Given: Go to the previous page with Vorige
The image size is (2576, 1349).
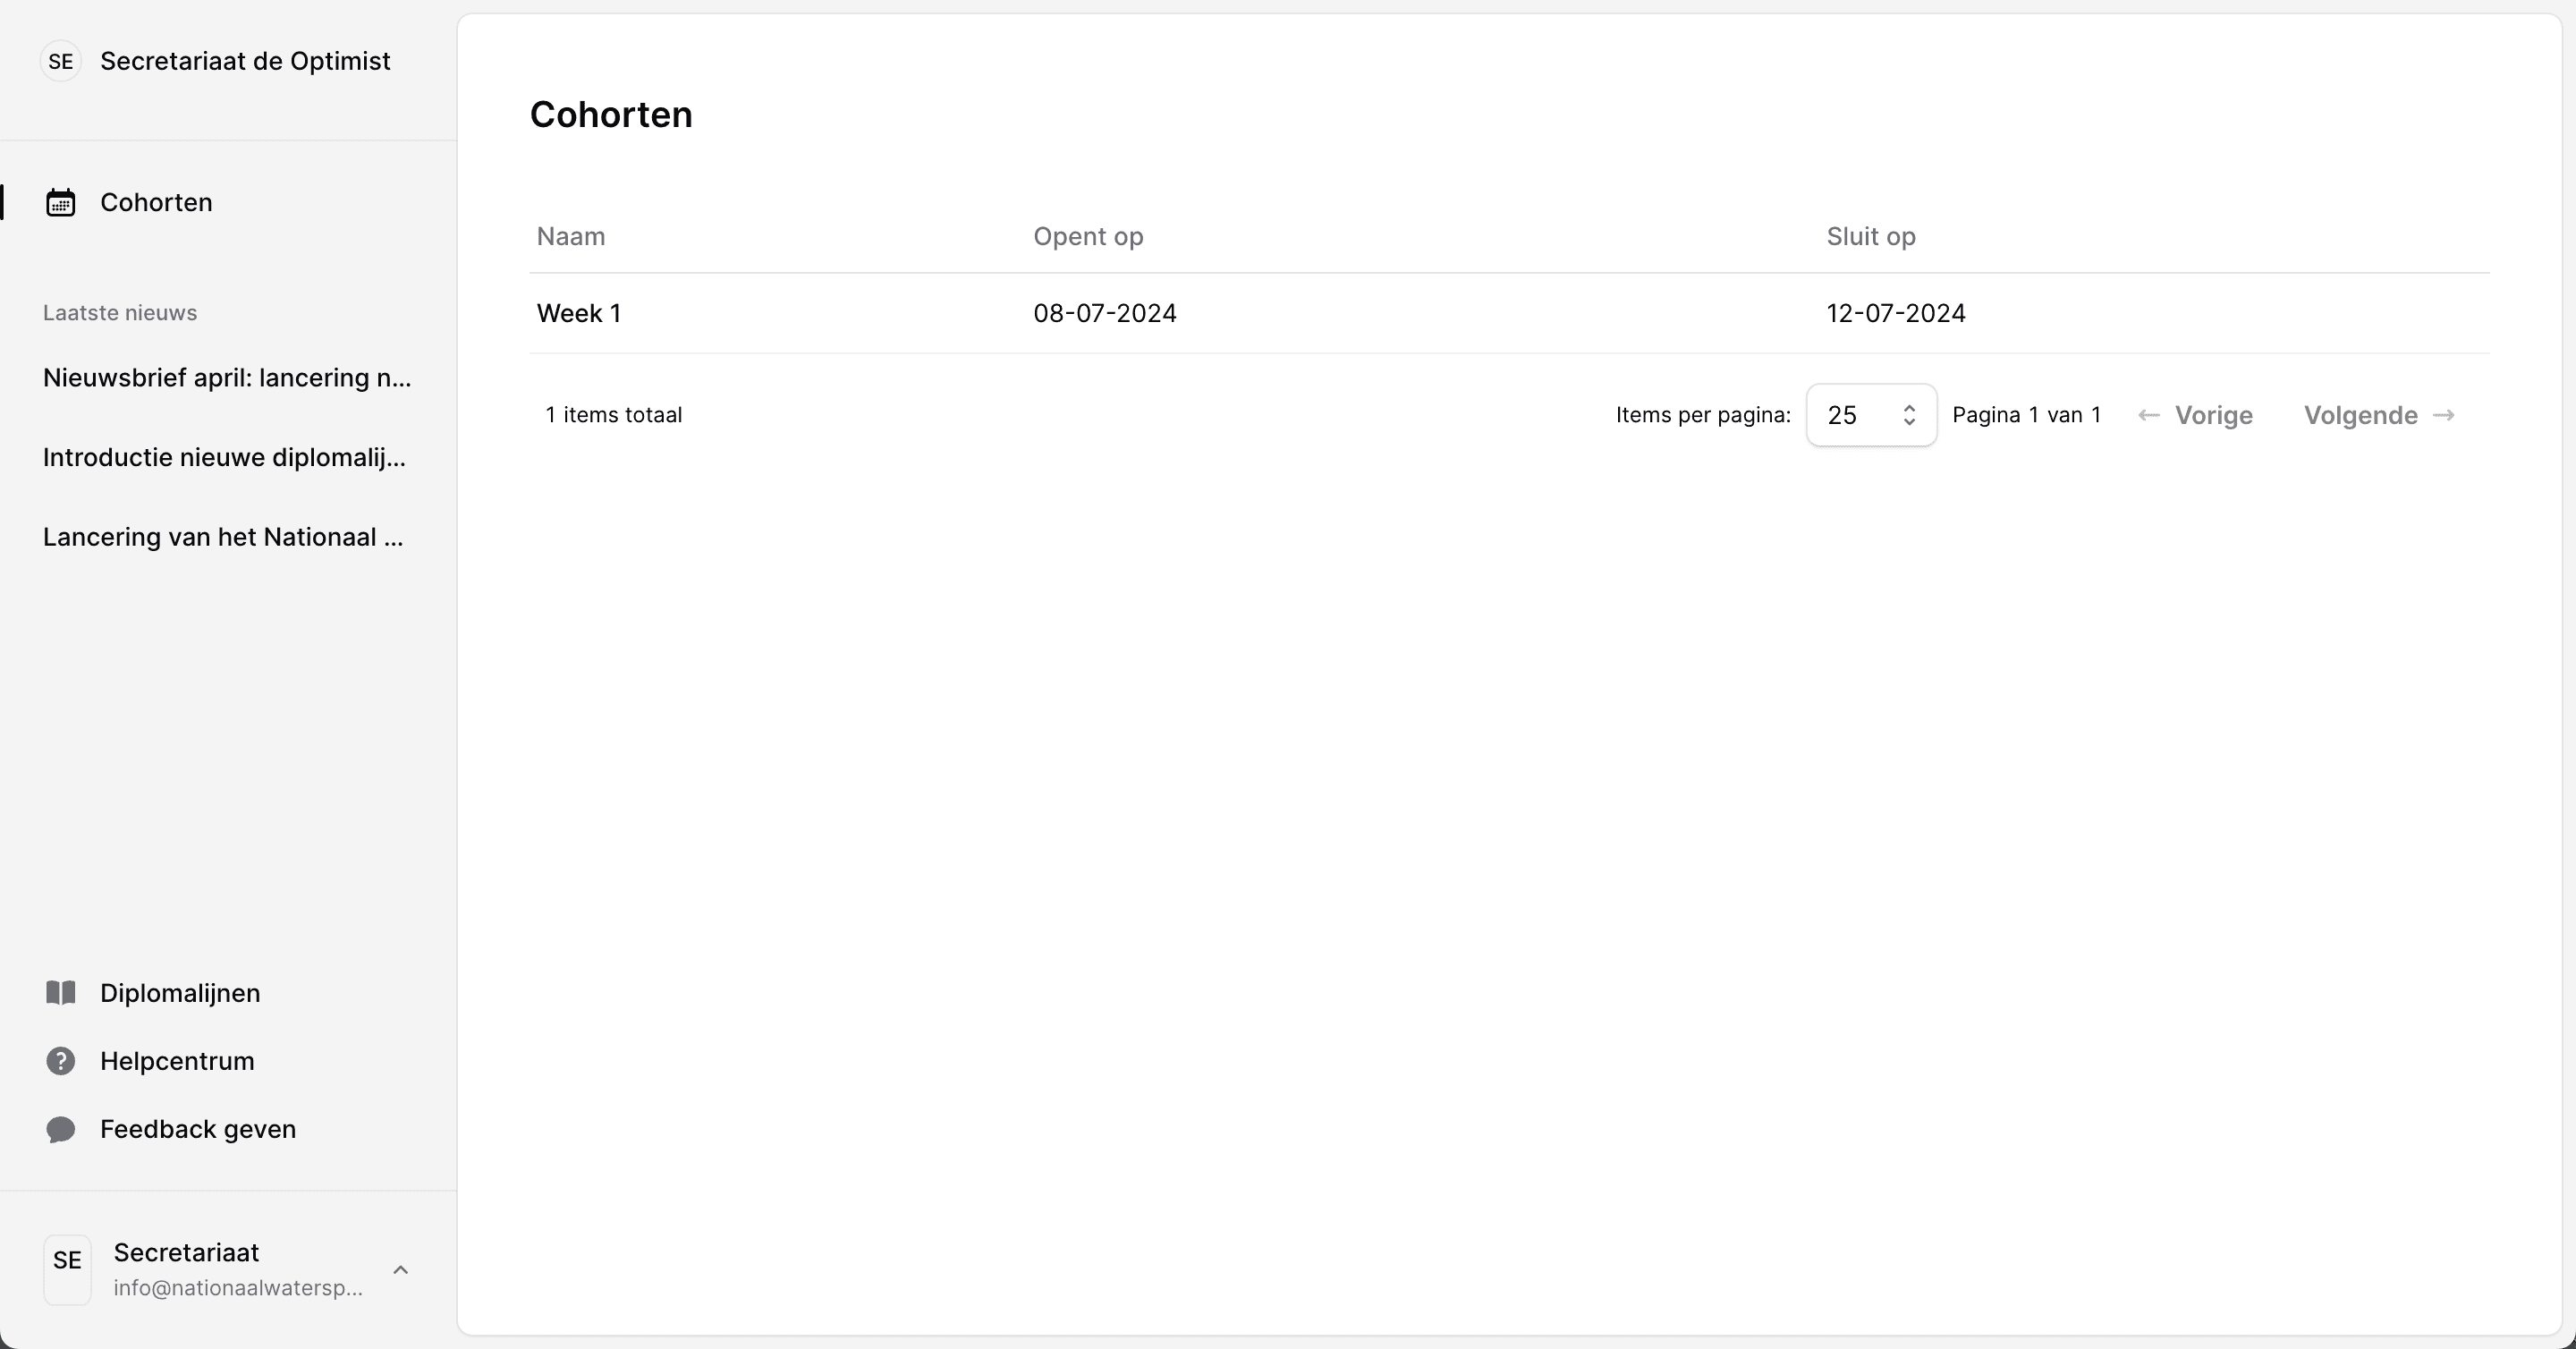Looking at the screenshot, I should 2195,415.
